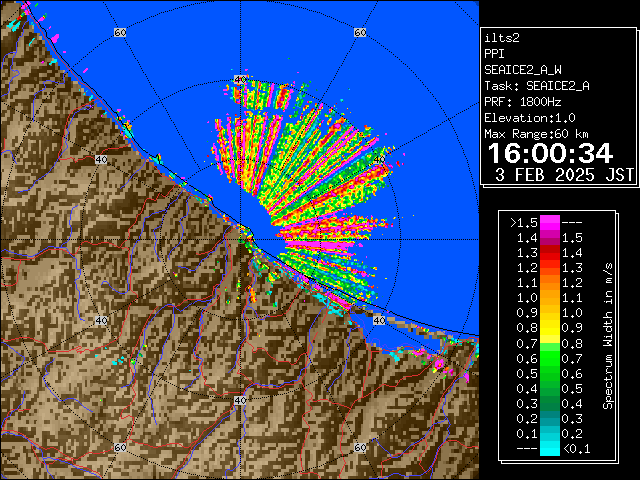The image size is (640, 480).
Task: Click the "PRF: 1800Hz" value
Action: (523, 102)
